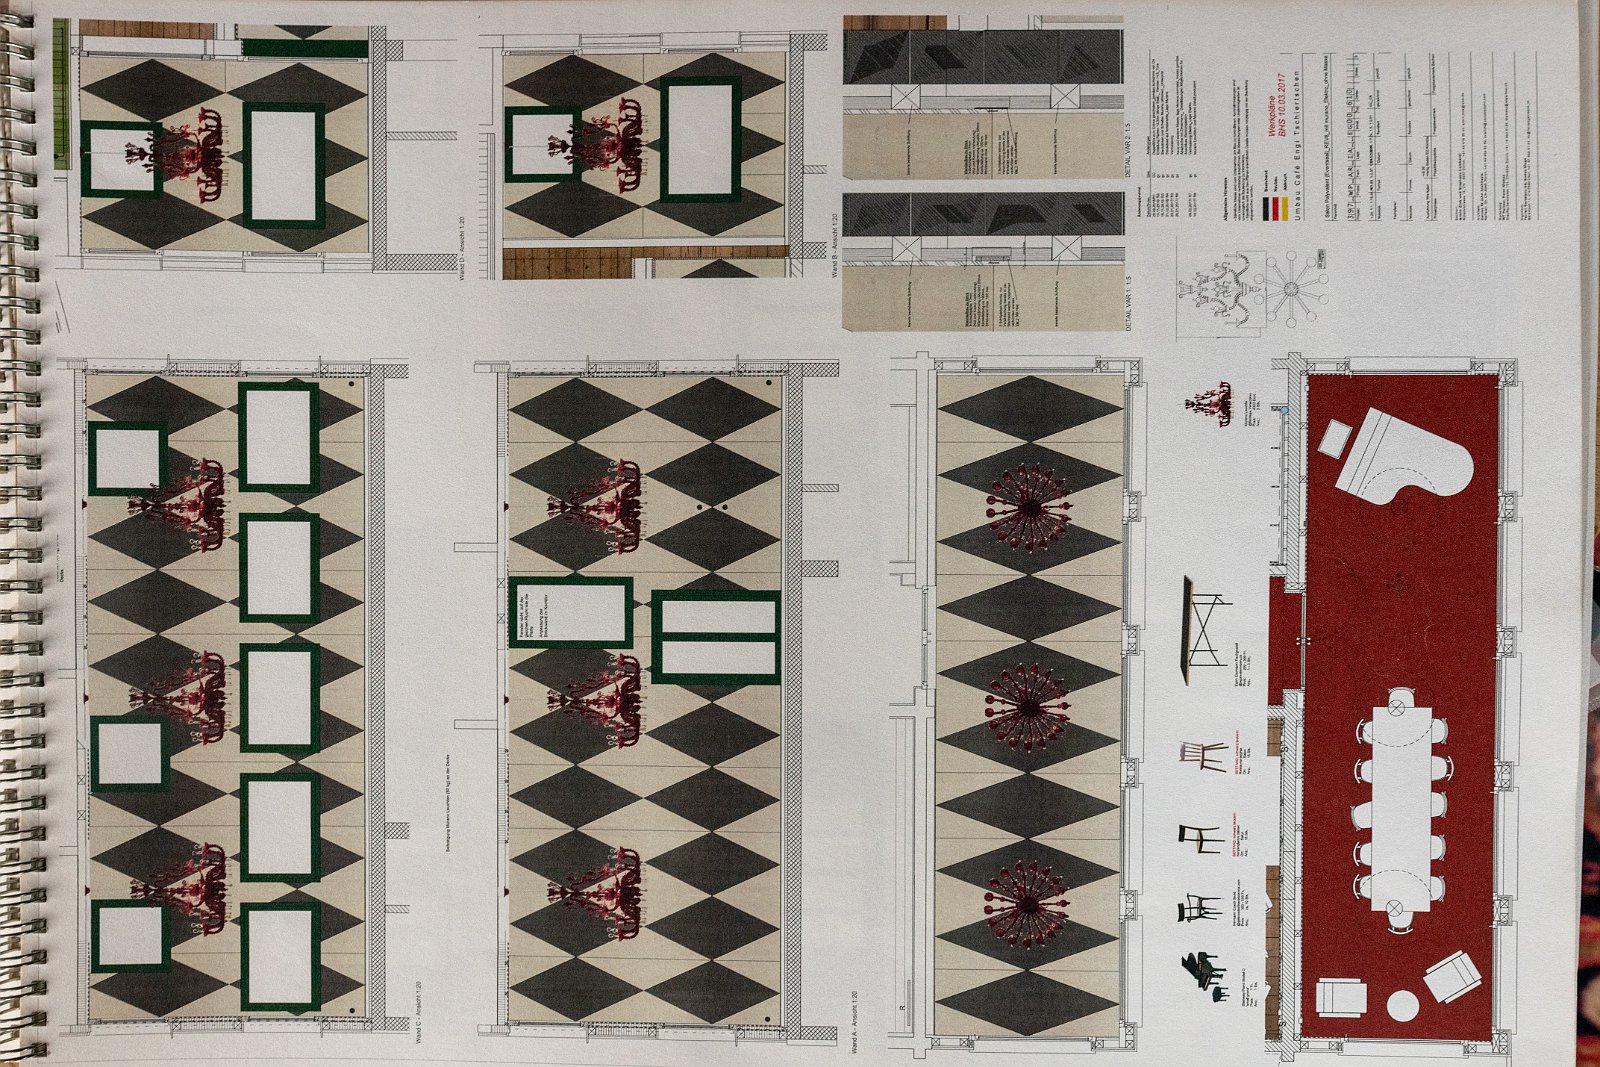This screenshot has width=1600, height=1067.
Task: Pick the yellow color swatch in the legend
Action: 1284,210
